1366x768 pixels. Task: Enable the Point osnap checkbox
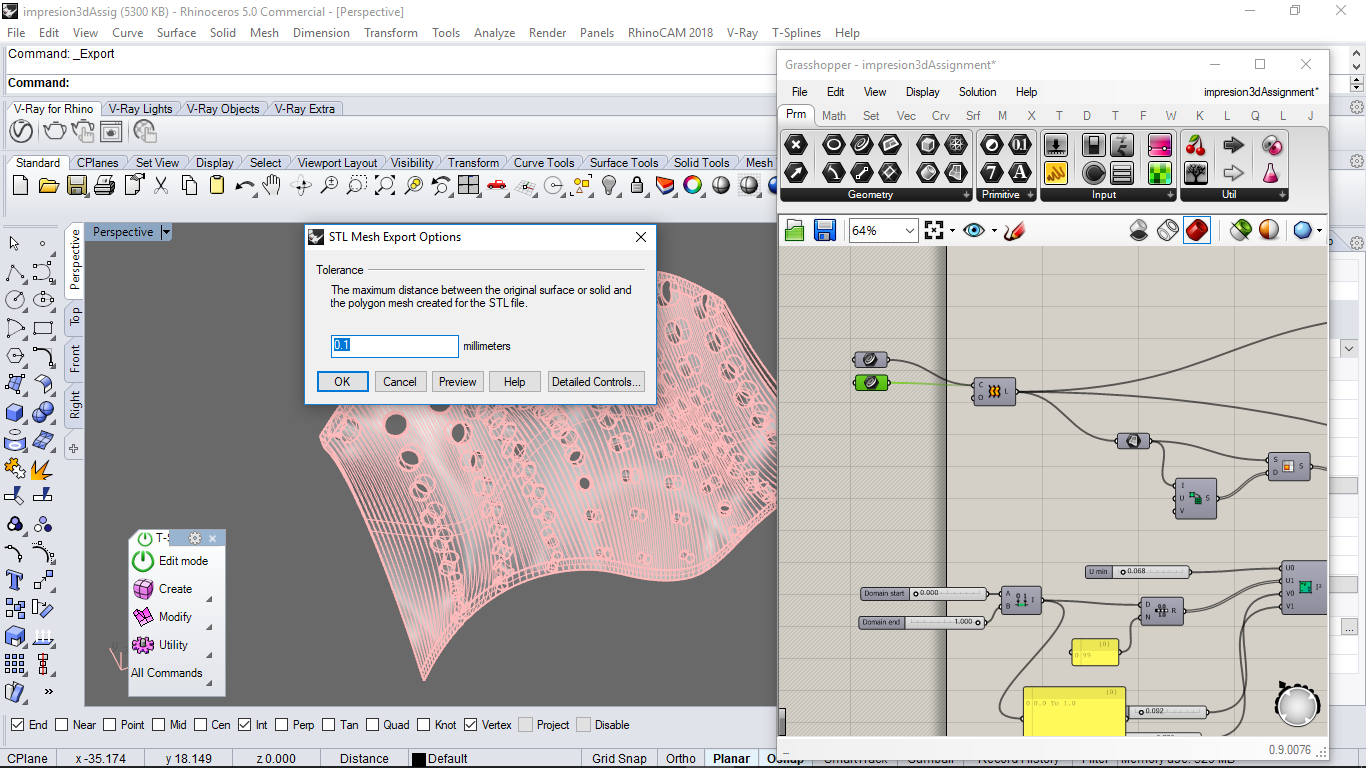(109, 725)
